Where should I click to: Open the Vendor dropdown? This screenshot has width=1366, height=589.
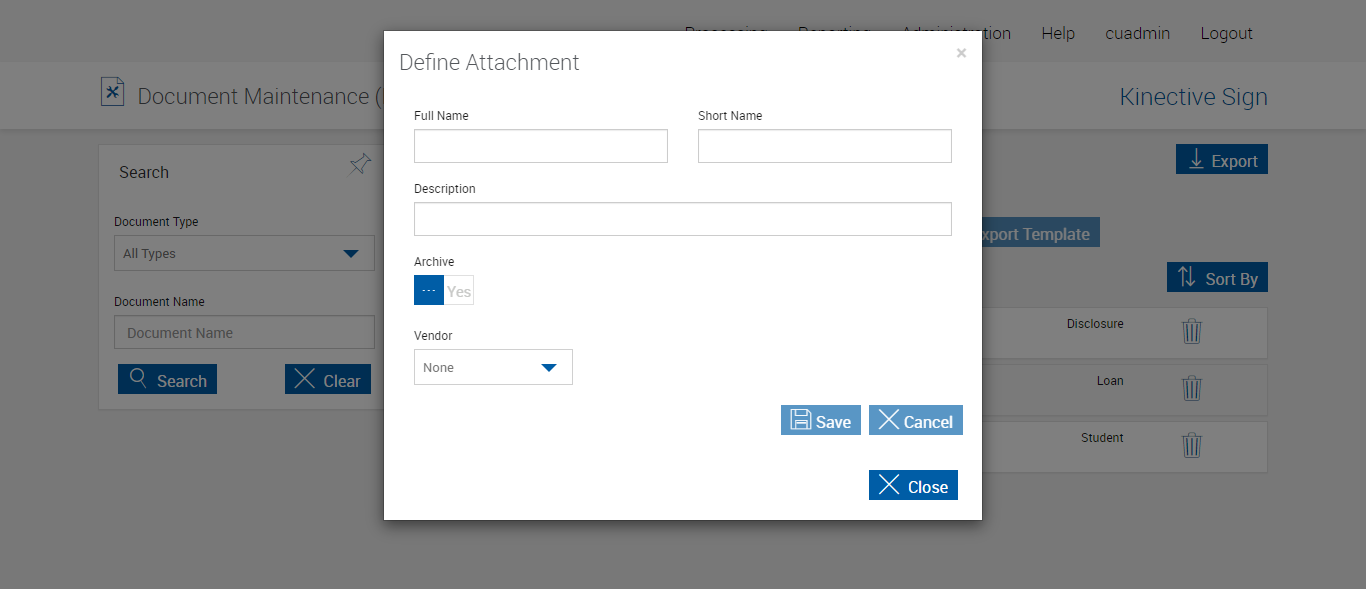pos(493,367)
